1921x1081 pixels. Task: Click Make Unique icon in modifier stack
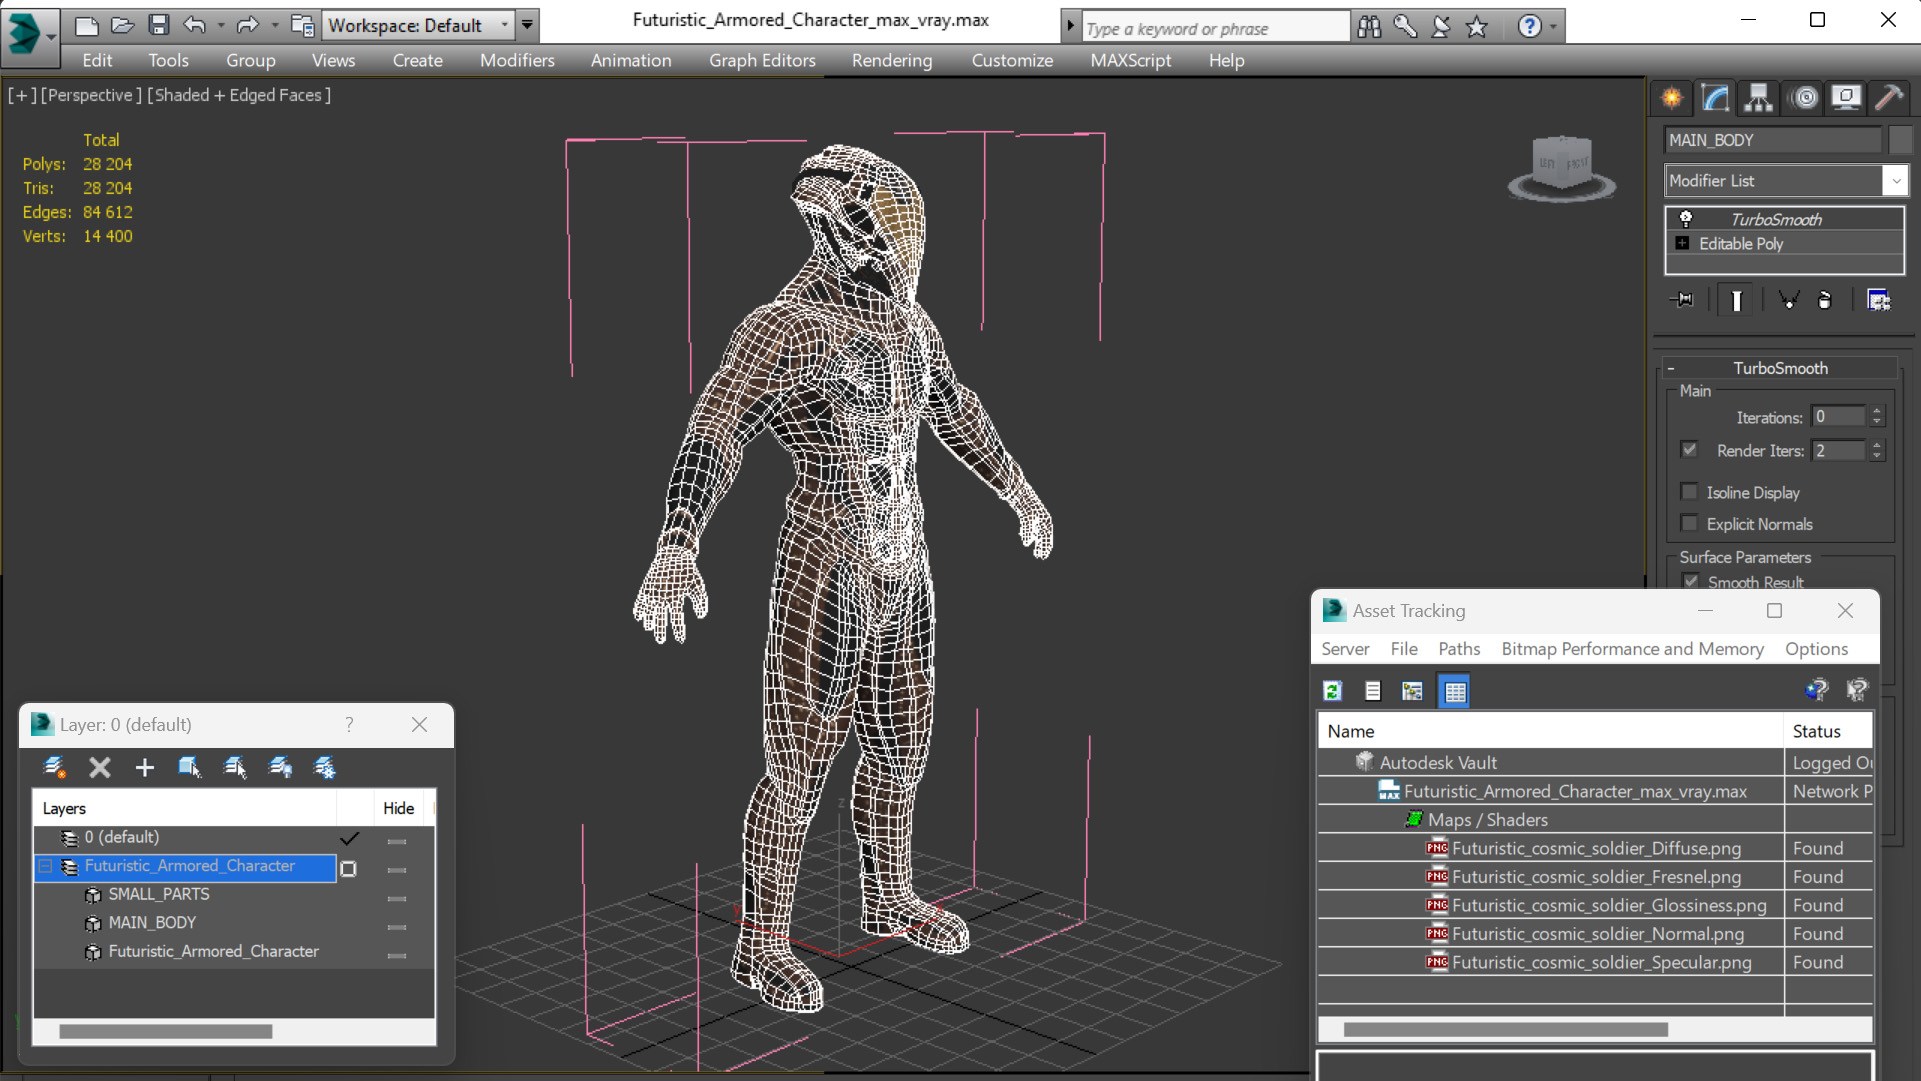point(1788,300)
